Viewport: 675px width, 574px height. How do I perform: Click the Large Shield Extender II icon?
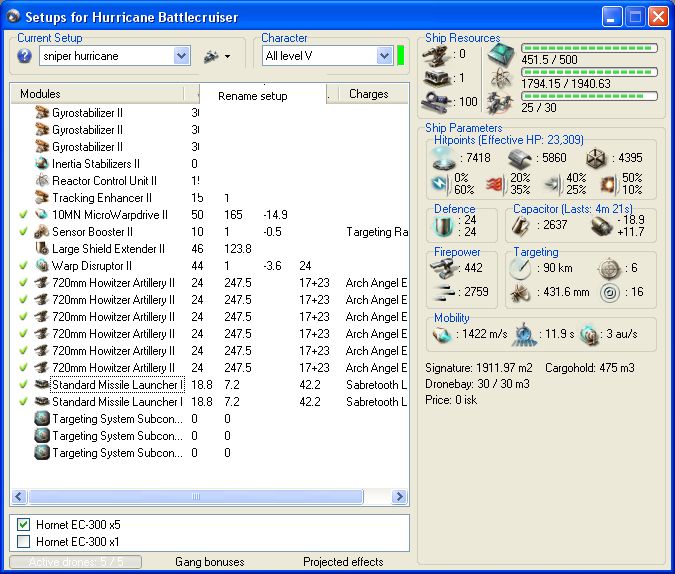pos(42,249)
